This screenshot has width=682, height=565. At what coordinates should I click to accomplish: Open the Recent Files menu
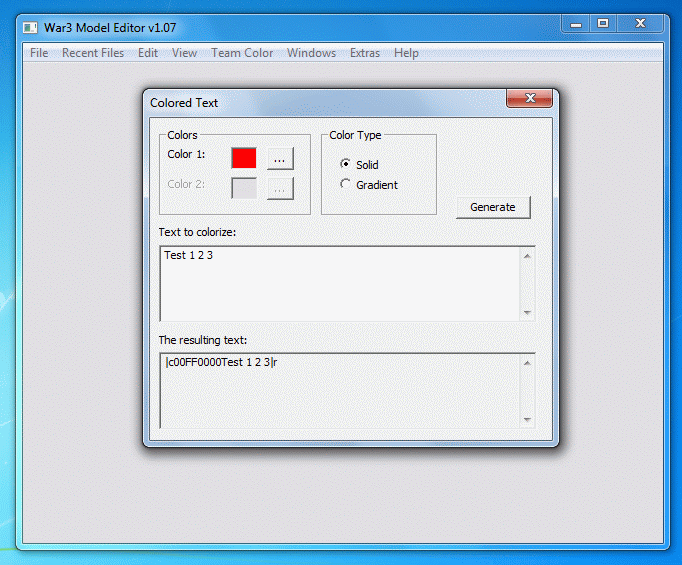tap(93, 53)
